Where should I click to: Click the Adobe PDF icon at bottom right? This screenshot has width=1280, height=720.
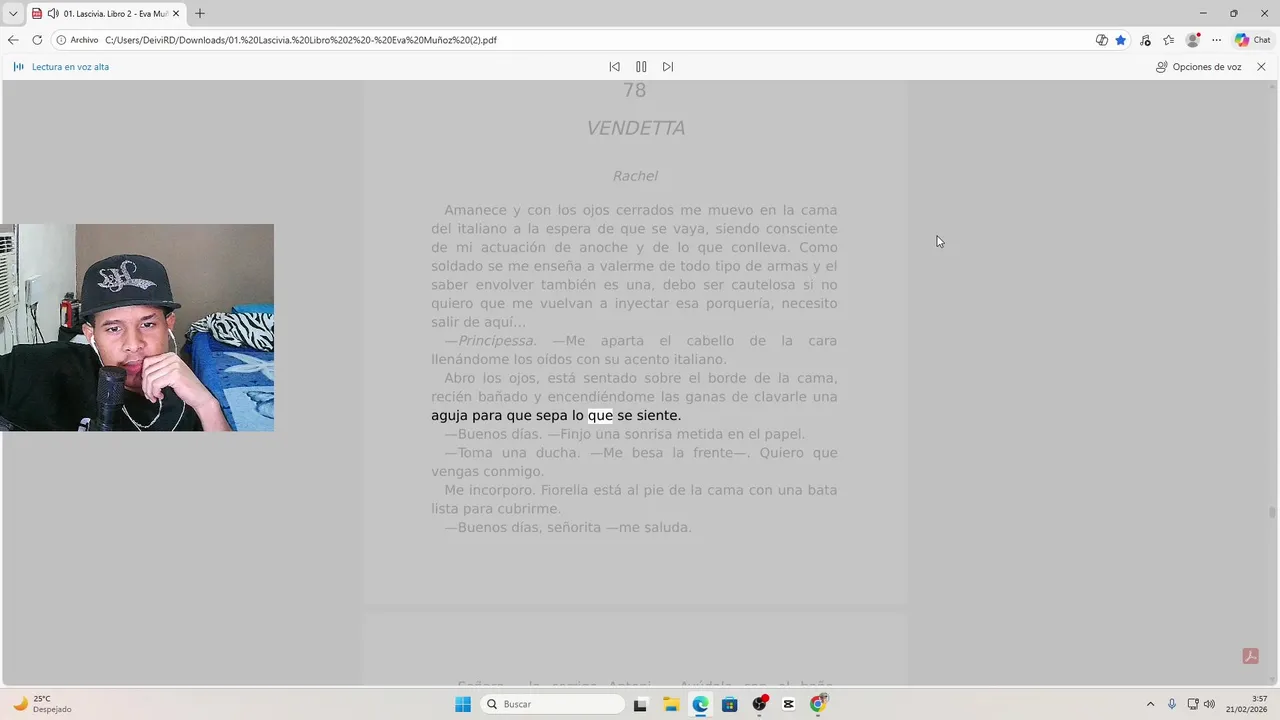point(1250,656)
